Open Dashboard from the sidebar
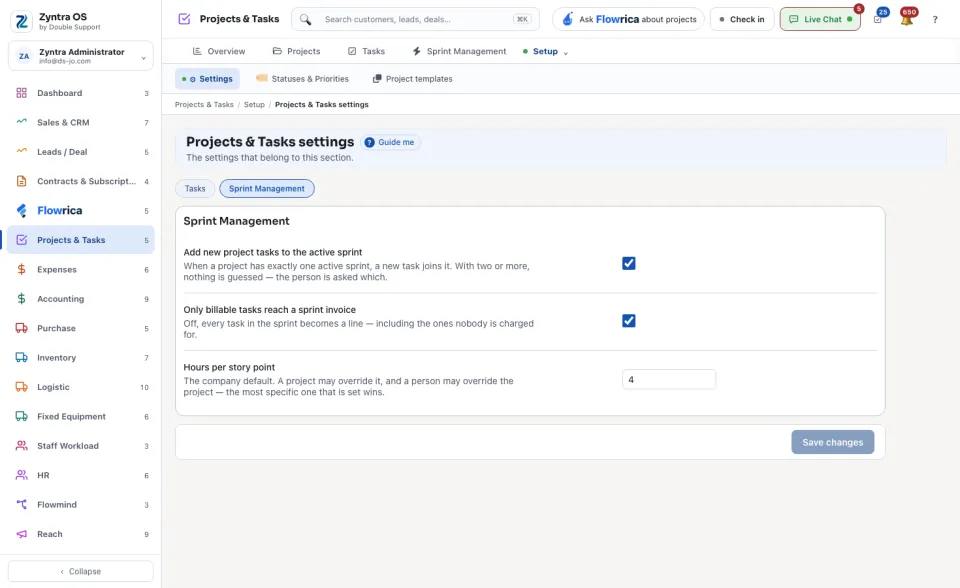Viewport: 960px width, 588px height. 81,93
